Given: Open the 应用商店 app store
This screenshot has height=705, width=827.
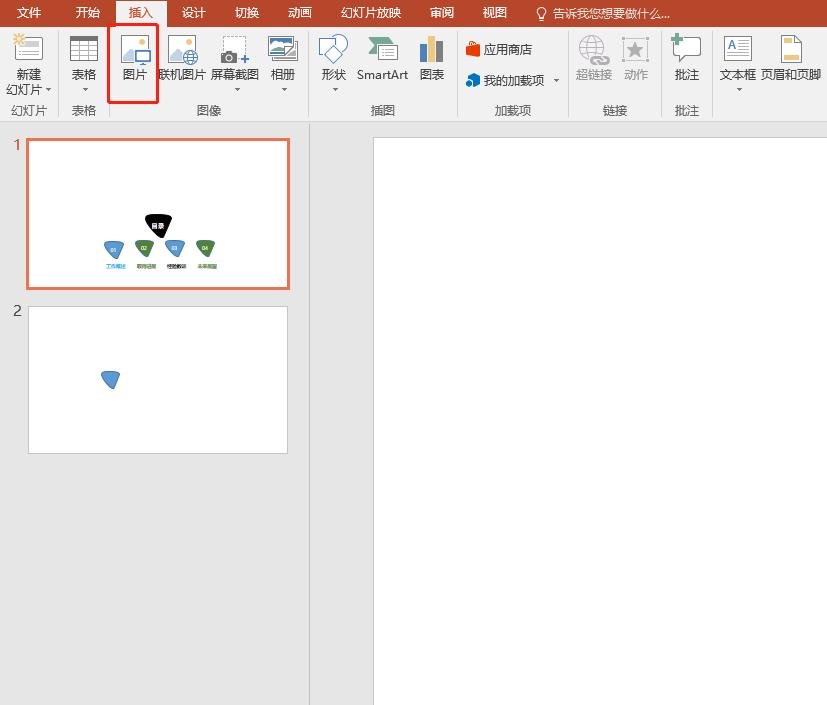Looking at the screenshot, I should pyautogui.click(x=500, y=48).
